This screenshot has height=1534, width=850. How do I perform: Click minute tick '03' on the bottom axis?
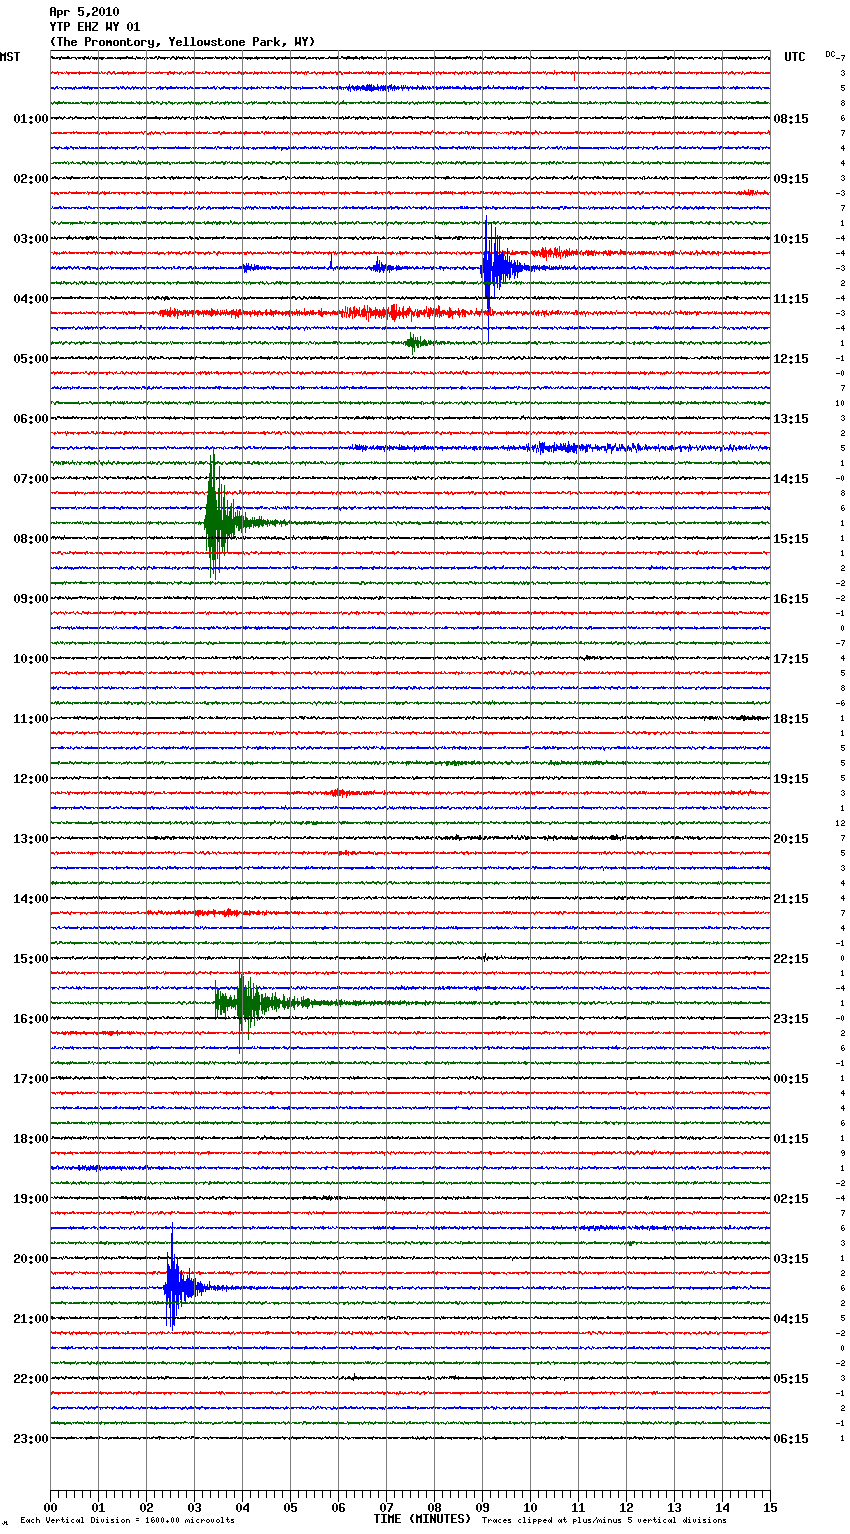coord(194,1507)
